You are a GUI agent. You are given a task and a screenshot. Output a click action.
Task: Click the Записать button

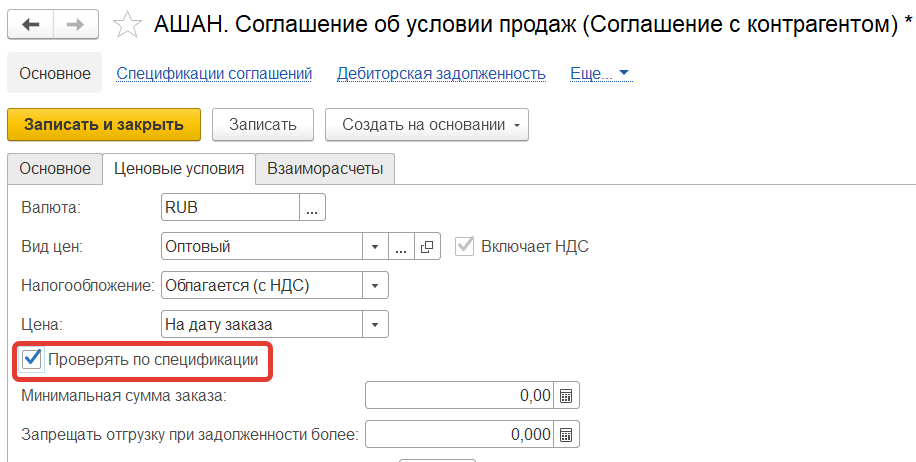[x=263, y=125]
